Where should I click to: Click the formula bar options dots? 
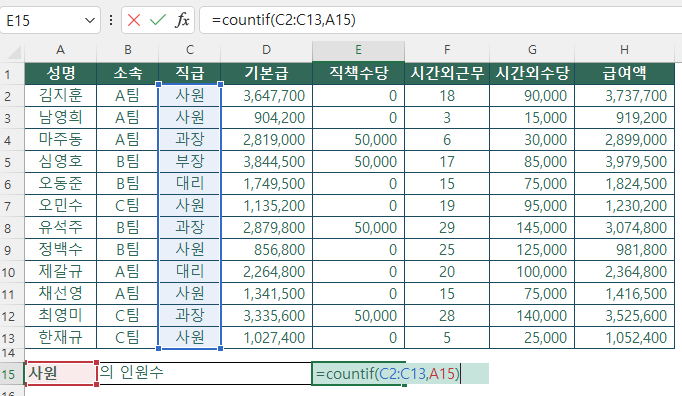pyautogui.click(x=111, y=20)
